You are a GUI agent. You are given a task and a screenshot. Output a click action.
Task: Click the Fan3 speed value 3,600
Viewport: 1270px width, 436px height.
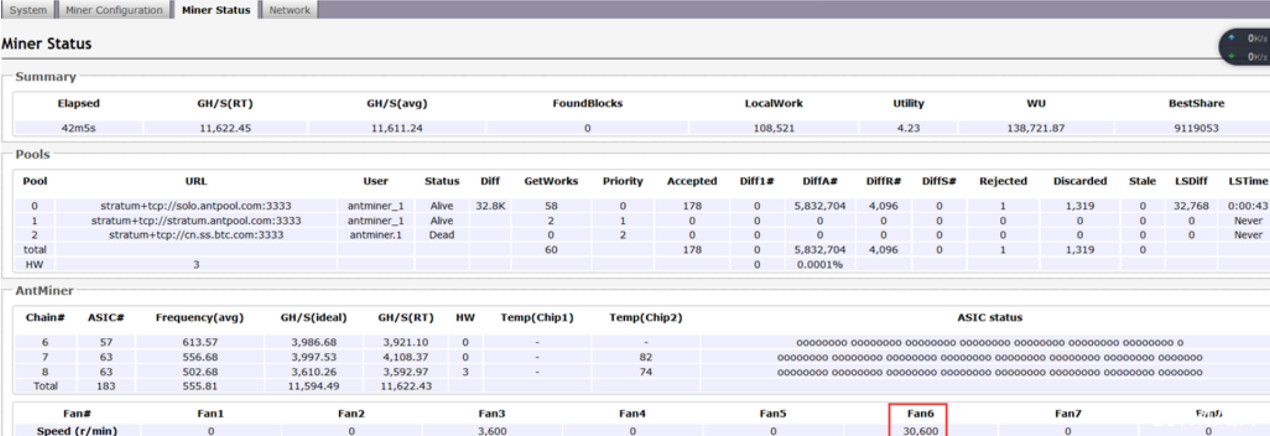pos(493,430)
